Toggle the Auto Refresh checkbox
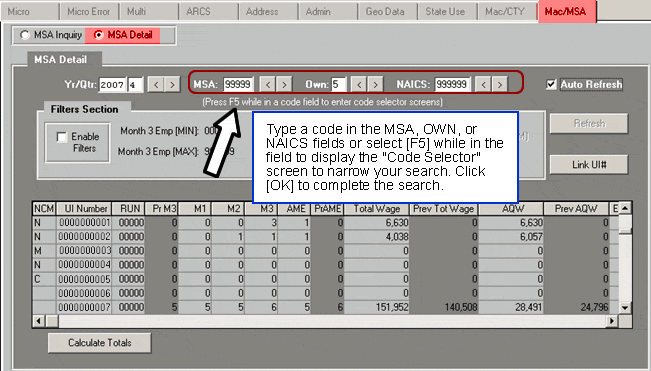Screen dimensions: 651x371 pyautogui.click(x=551, y=84)
